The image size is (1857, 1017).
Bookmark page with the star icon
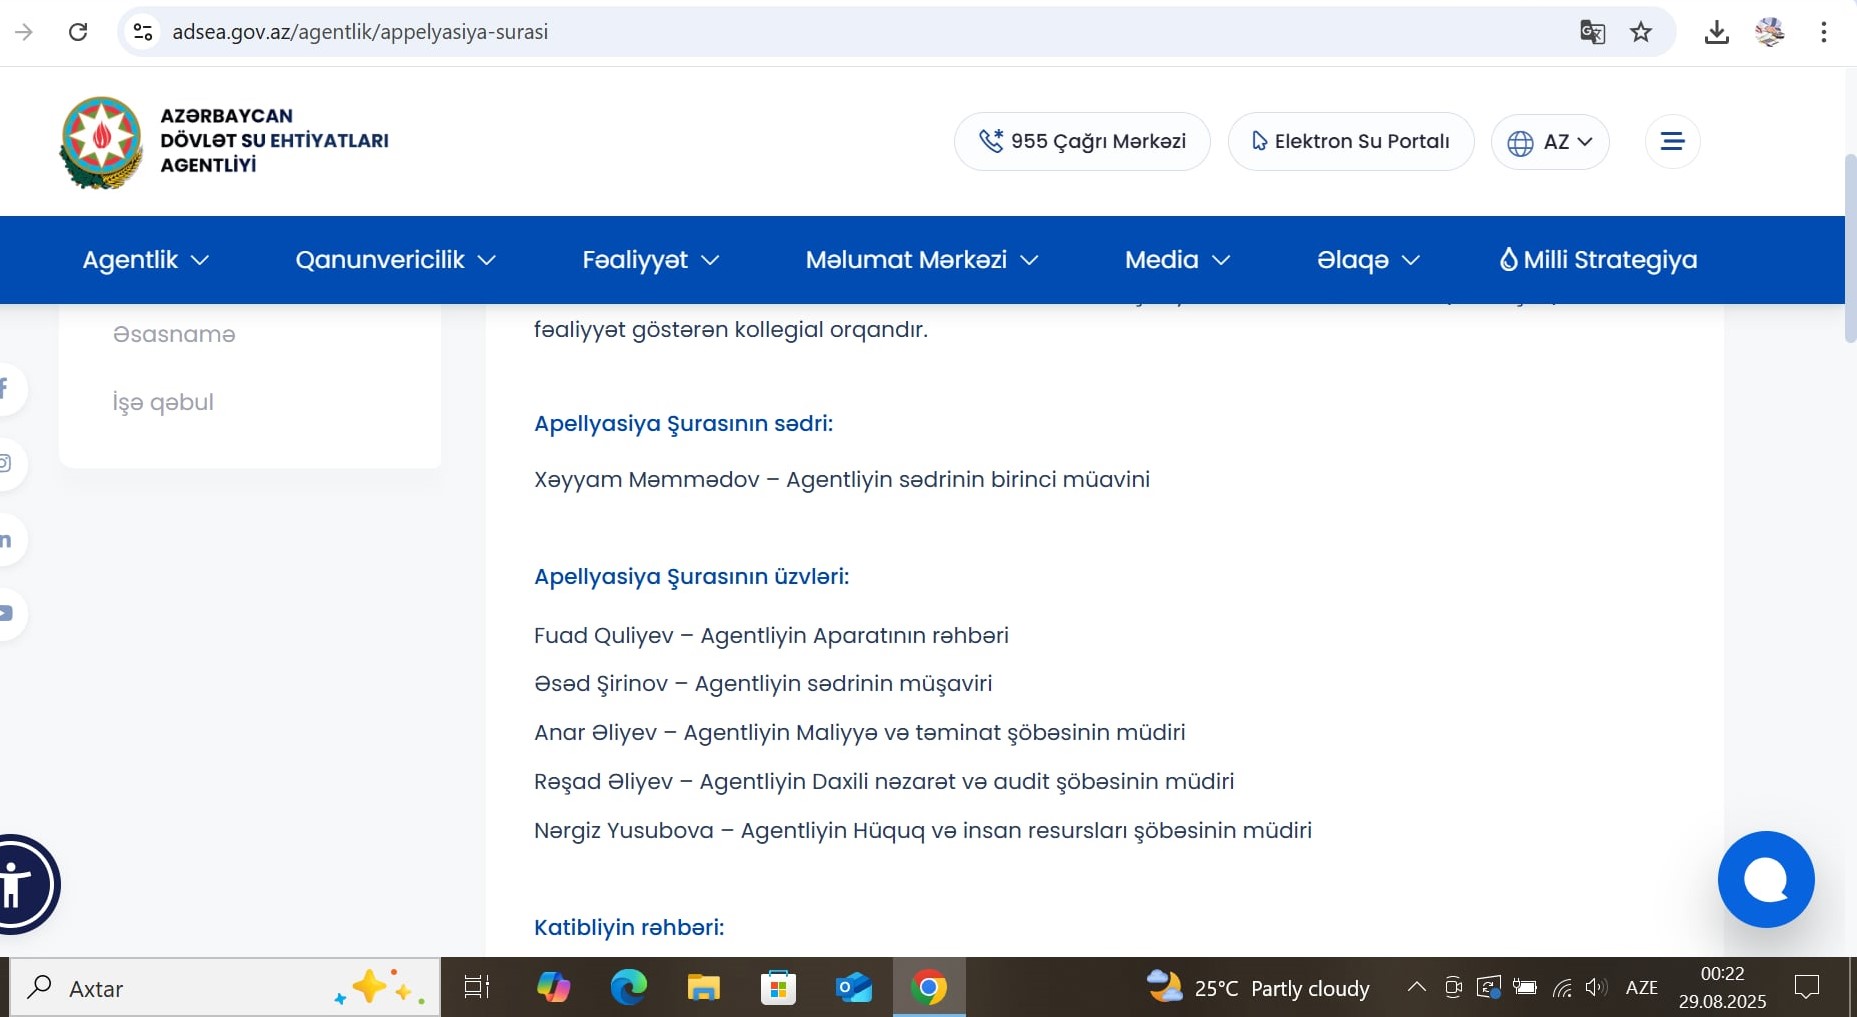pos(1641,32)
